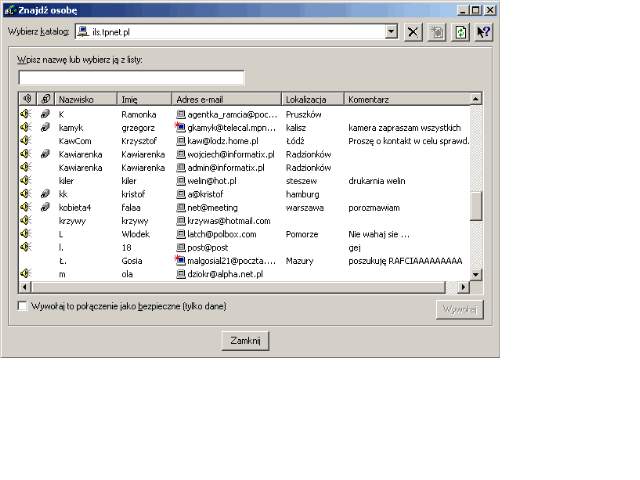This screenshot has width=640, height=480.
Task: Click speaker icon in Wlodek row
Action: point(26,234)
